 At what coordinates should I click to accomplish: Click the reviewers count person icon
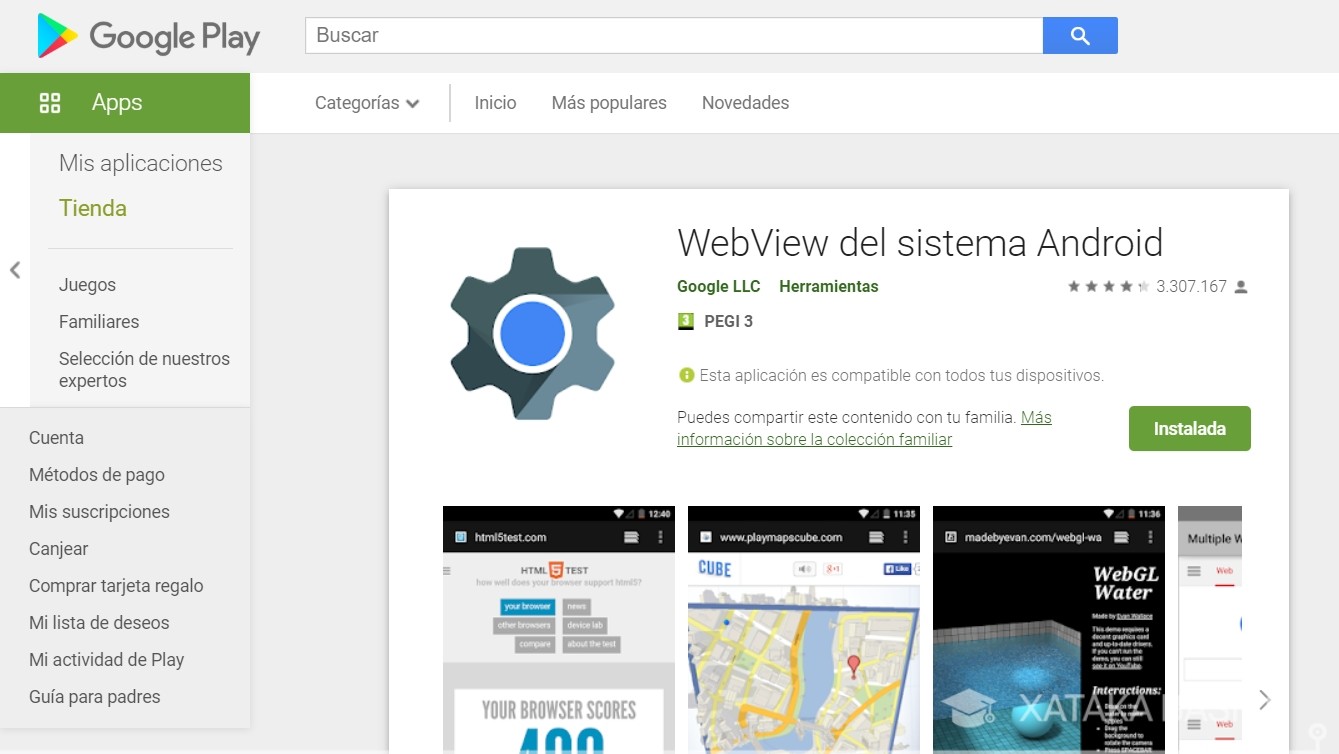1240,285
